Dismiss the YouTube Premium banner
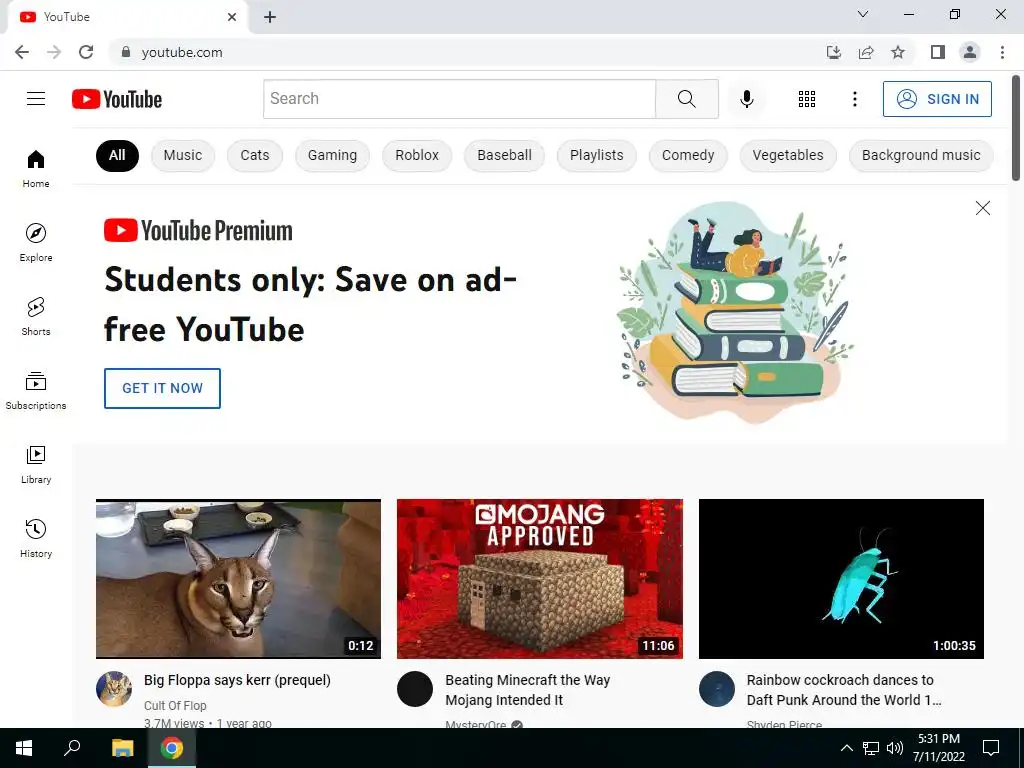 (982, 208)
